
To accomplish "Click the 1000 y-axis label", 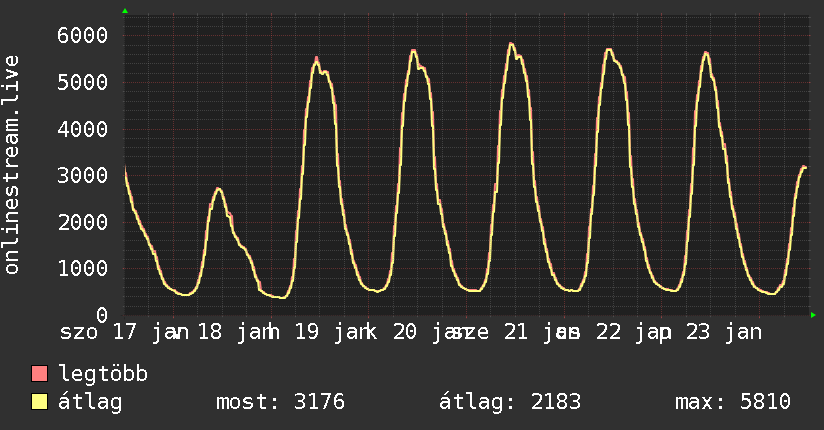I will tap(83, 268).
